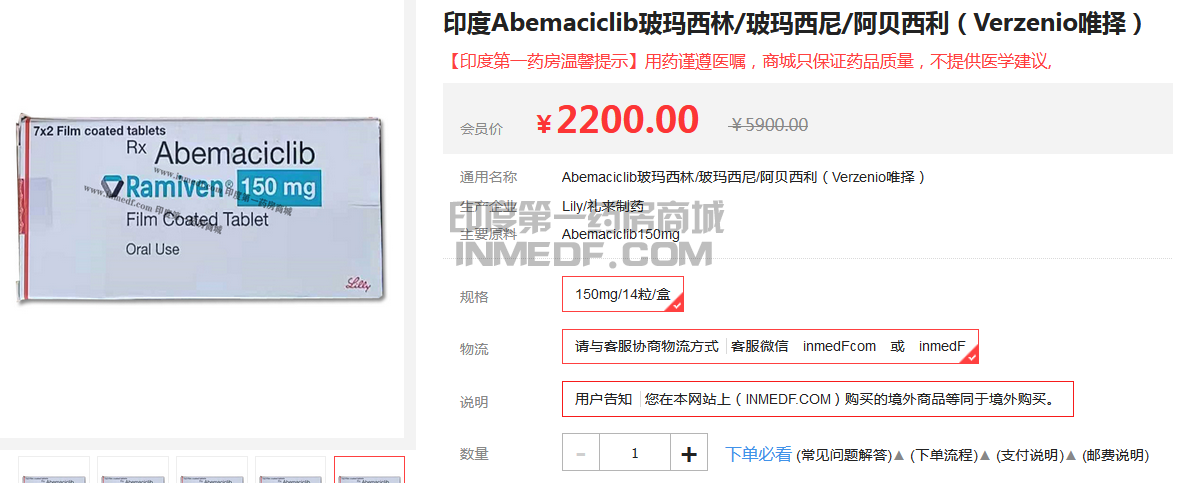Viewport: 1179px width, 483px height.
Task: Select the third product thumbnail
Action: tap(211, 469)
